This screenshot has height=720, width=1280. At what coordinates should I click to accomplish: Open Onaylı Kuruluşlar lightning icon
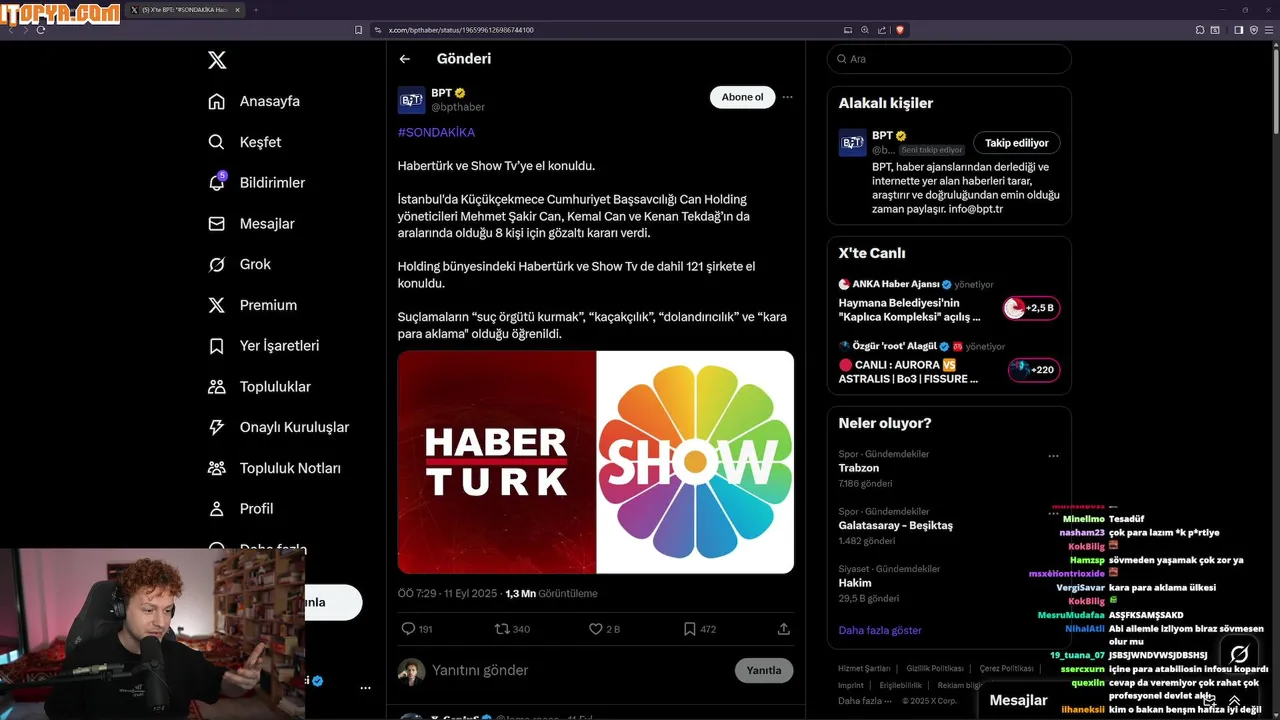point(216,427)
